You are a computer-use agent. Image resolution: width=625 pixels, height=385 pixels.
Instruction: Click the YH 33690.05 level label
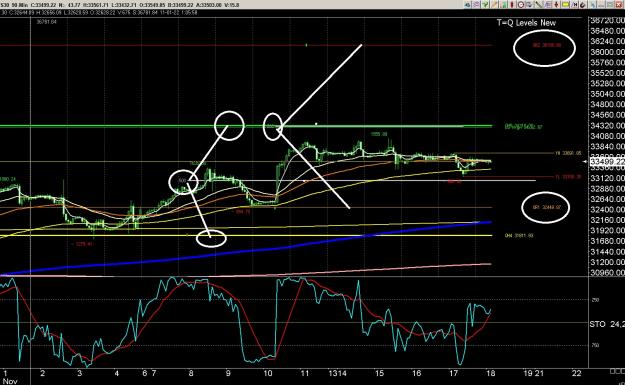[568, 153]
